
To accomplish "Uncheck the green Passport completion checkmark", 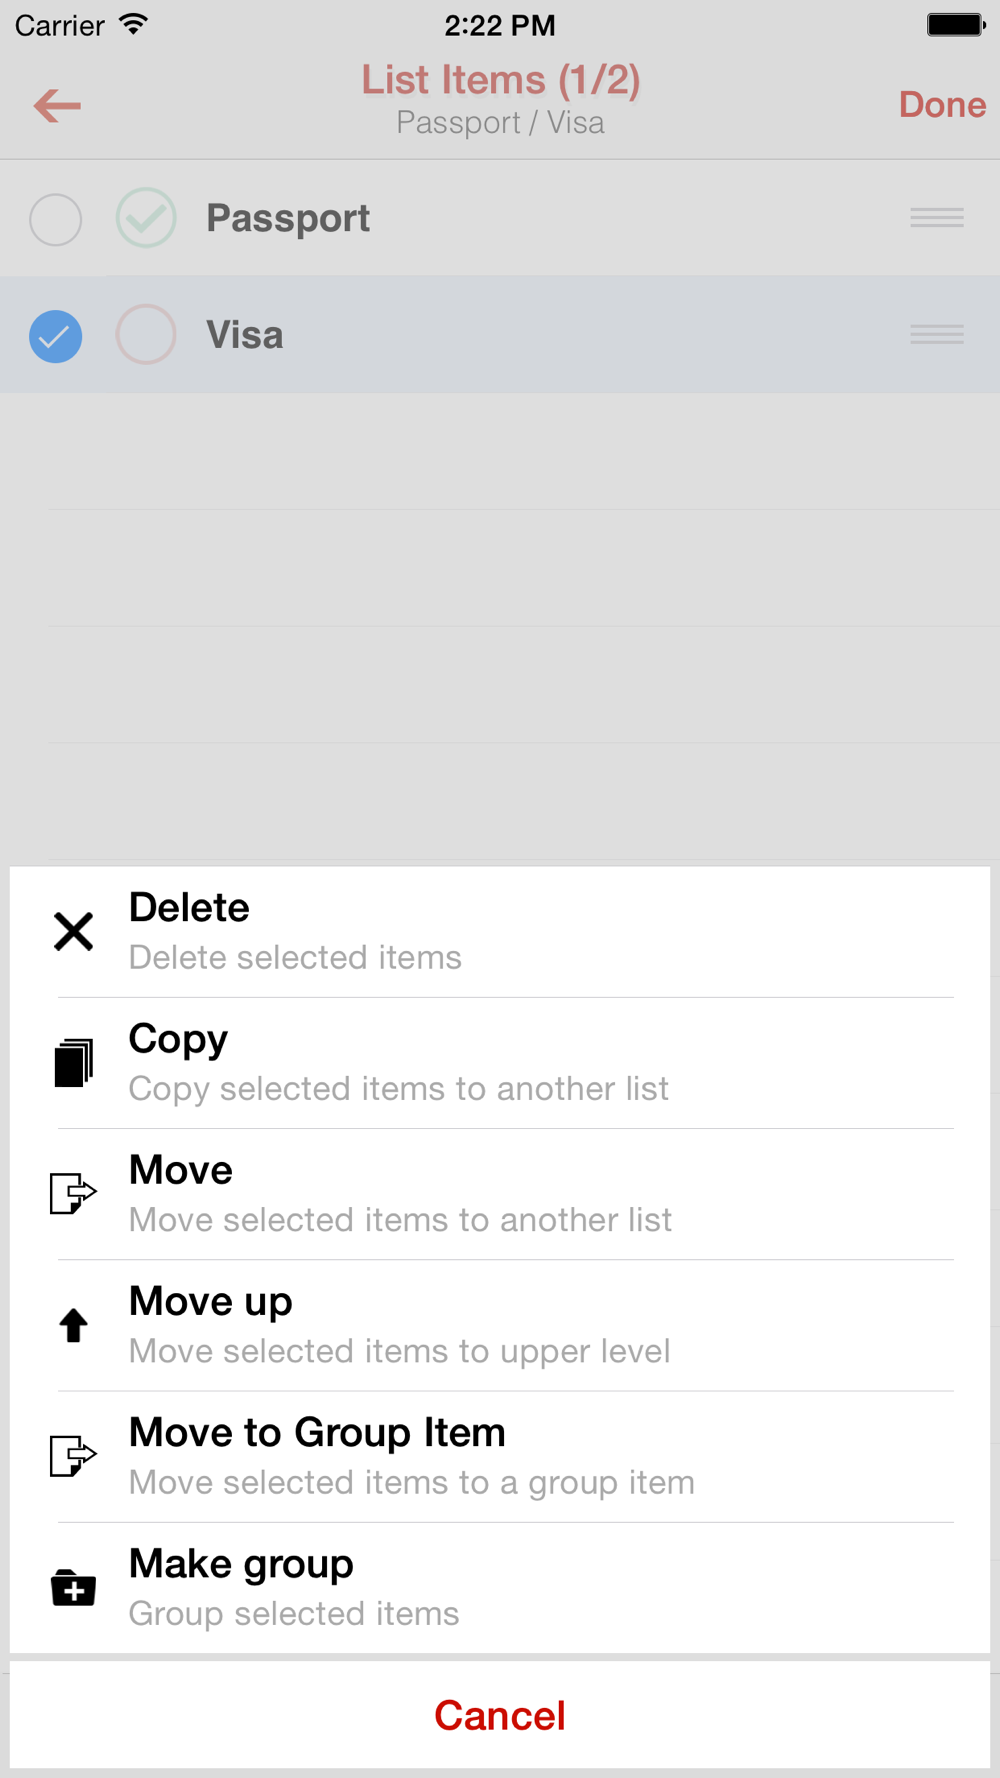I will [x=146, y=218].
